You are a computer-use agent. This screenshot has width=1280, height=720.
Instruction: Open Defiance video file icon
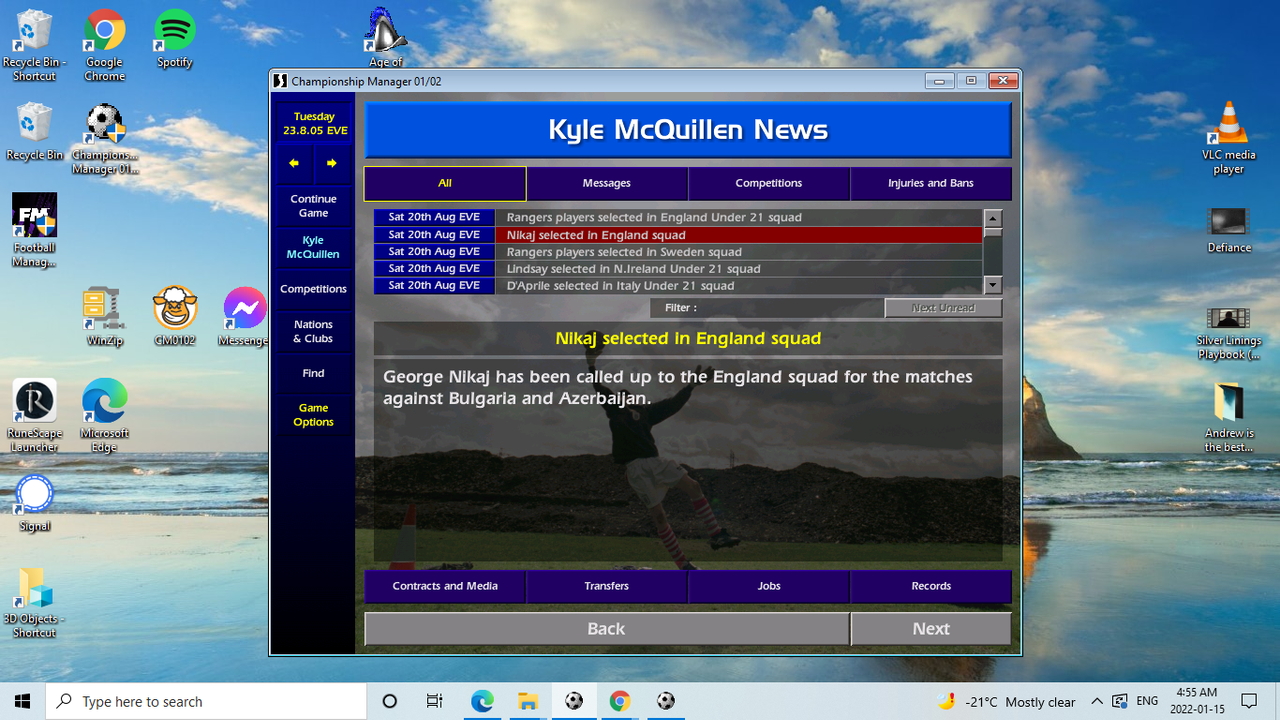coord(1229,230)
